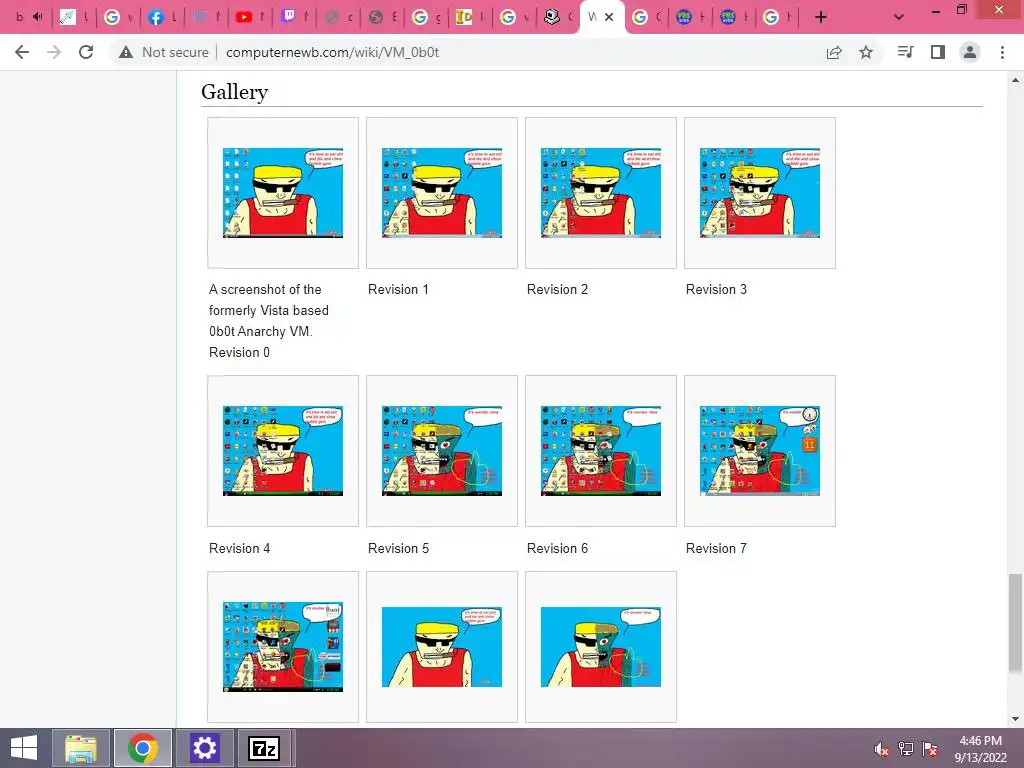
Task: Open the Revision 6 thumbnail
Action: (601, 451)
